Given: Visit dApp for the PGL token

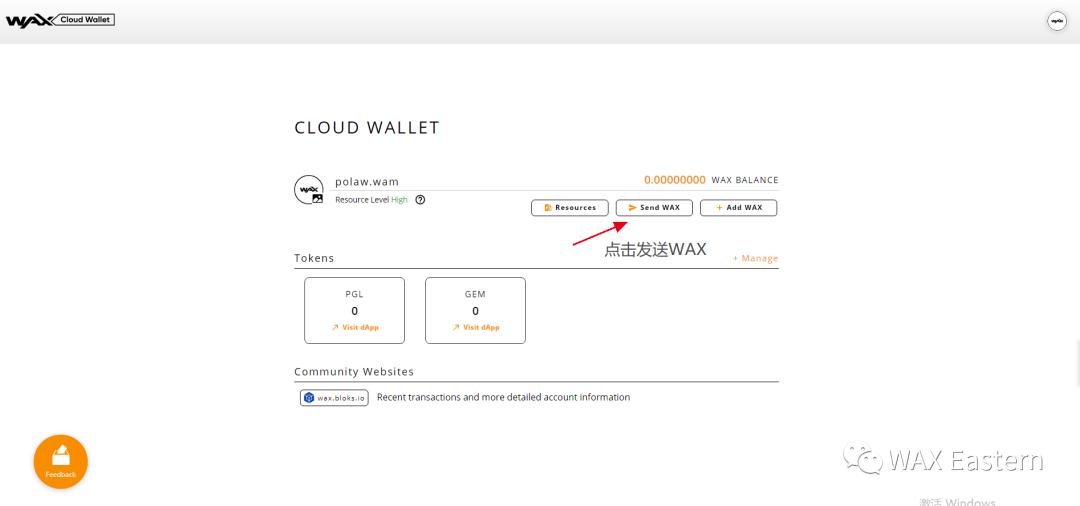Looking at the screenshot, I should [355, 327].
